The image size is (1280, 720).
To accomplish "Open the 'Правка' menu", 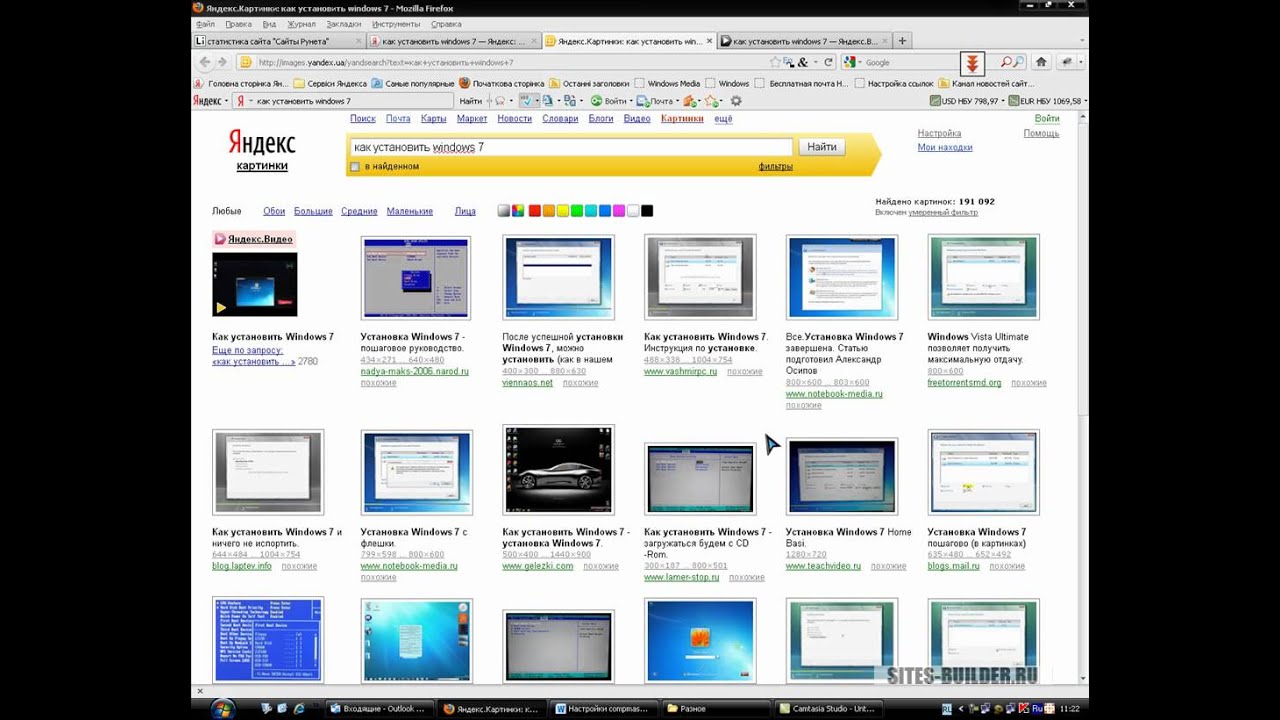I will pos(238,23).
